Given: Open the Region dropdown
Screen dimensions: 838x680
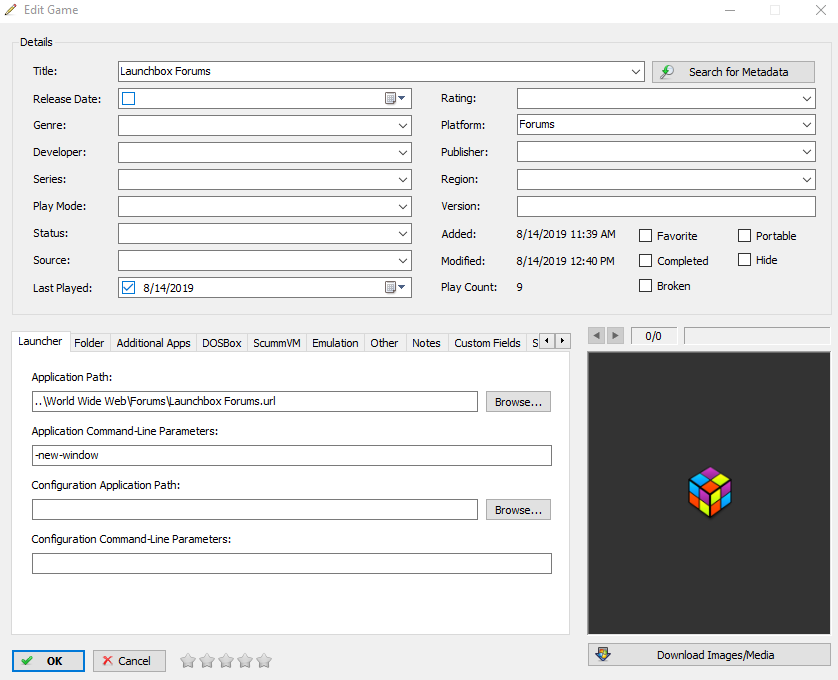Looking at the screenshot, I should coord(807,180).
